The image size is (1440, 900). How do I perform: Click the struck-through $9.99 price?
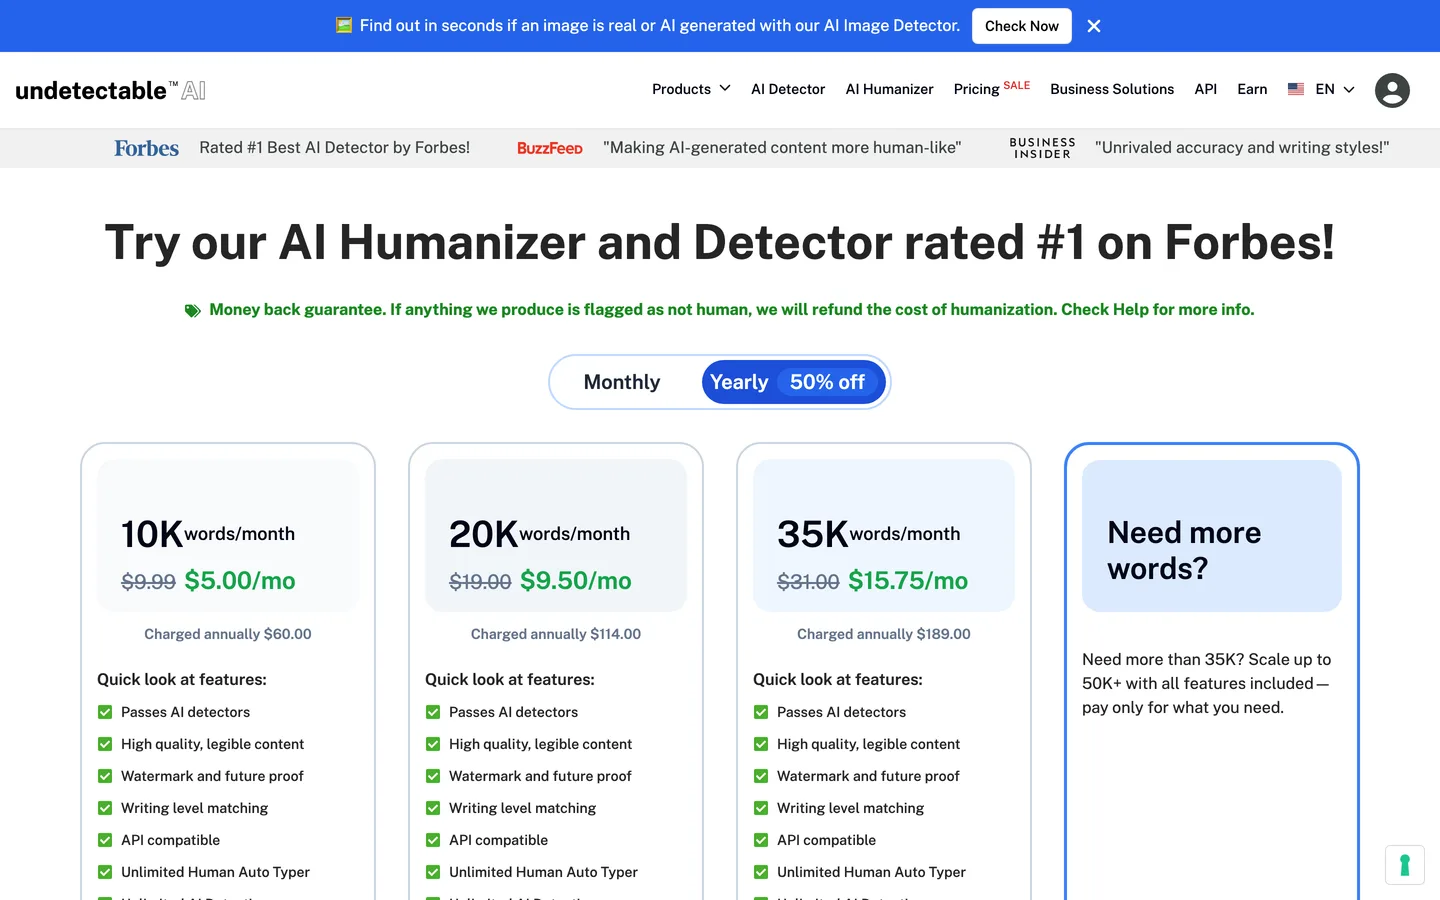[x=148, y=582]
